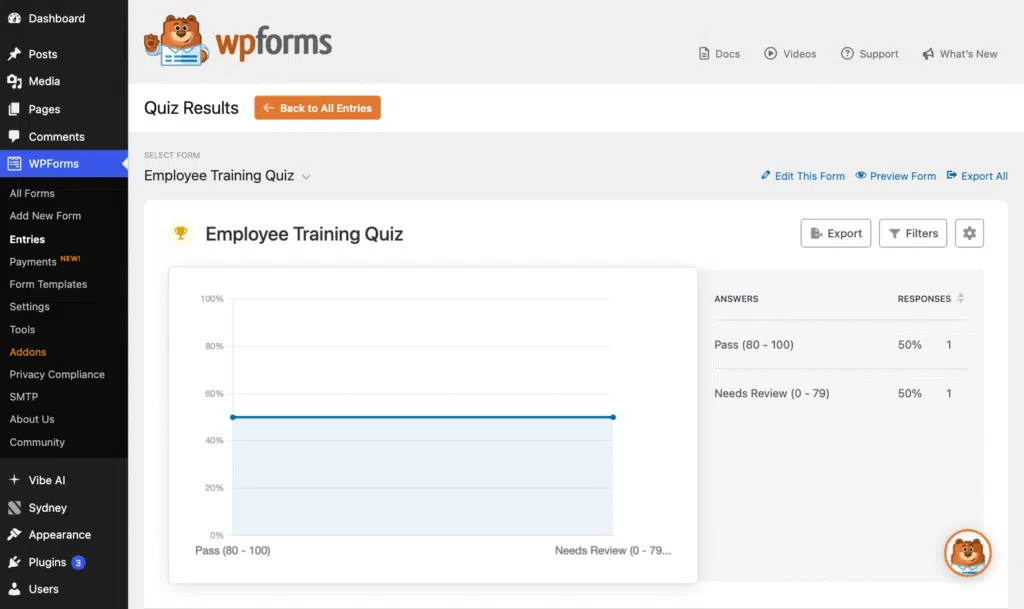Sort by the Responses column arrows
This screenshot has width=1024, height=609.
click(961, 298)
